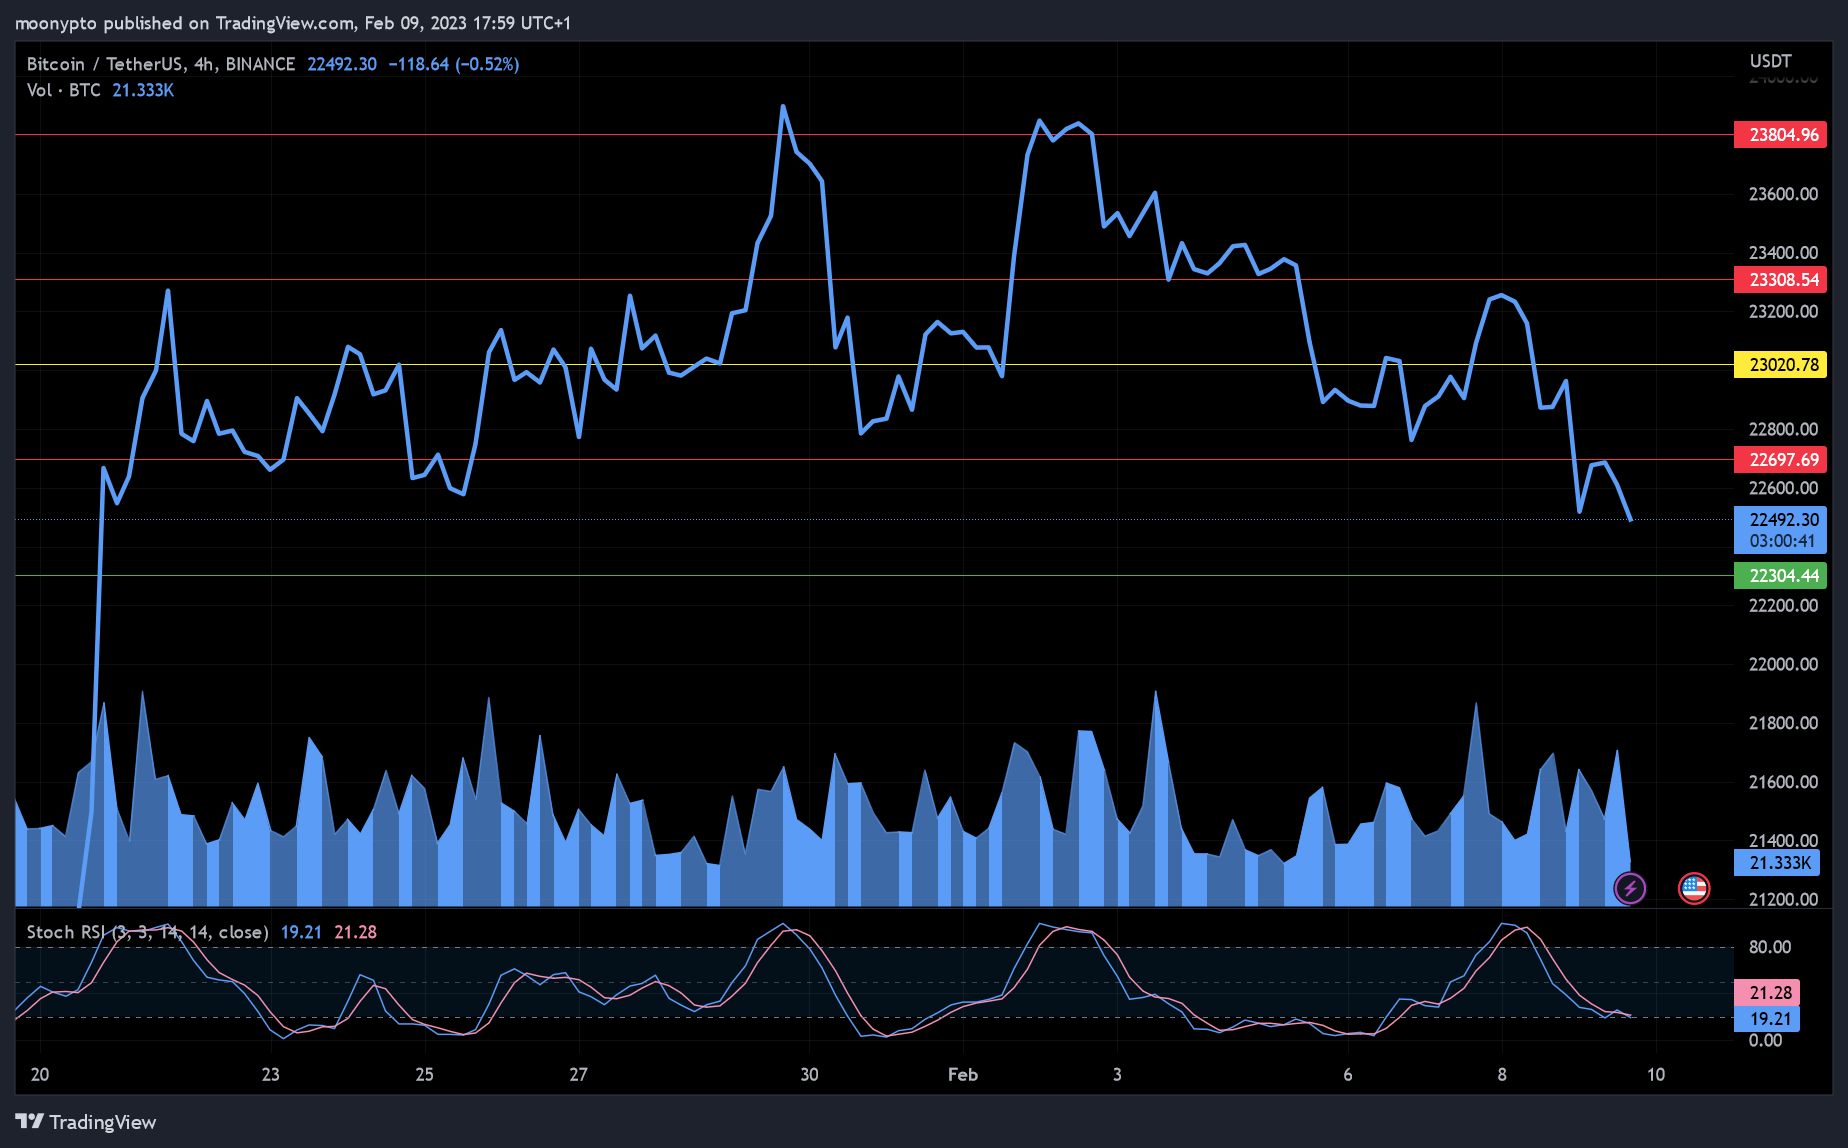Click the 22200.00 price axis tick
This screenshot has height=1148, width=1848.
[1783, 606]
